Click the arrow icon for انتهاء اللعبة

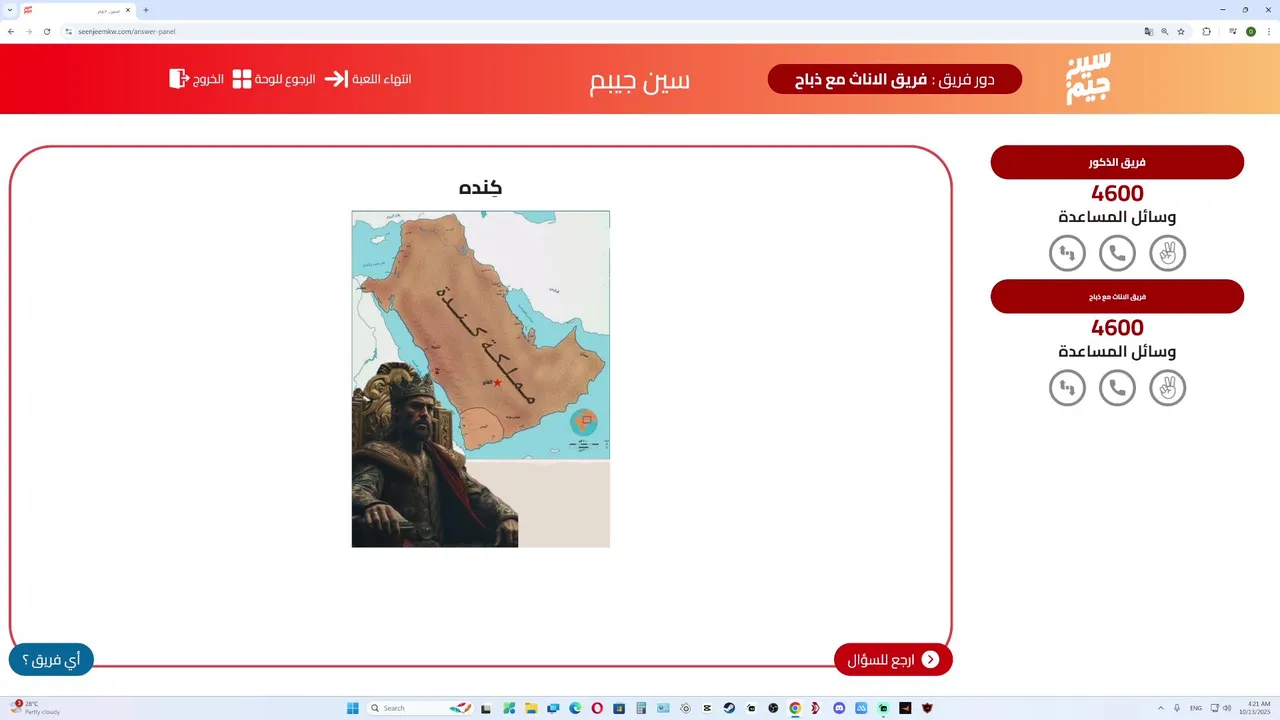[336, 78]
